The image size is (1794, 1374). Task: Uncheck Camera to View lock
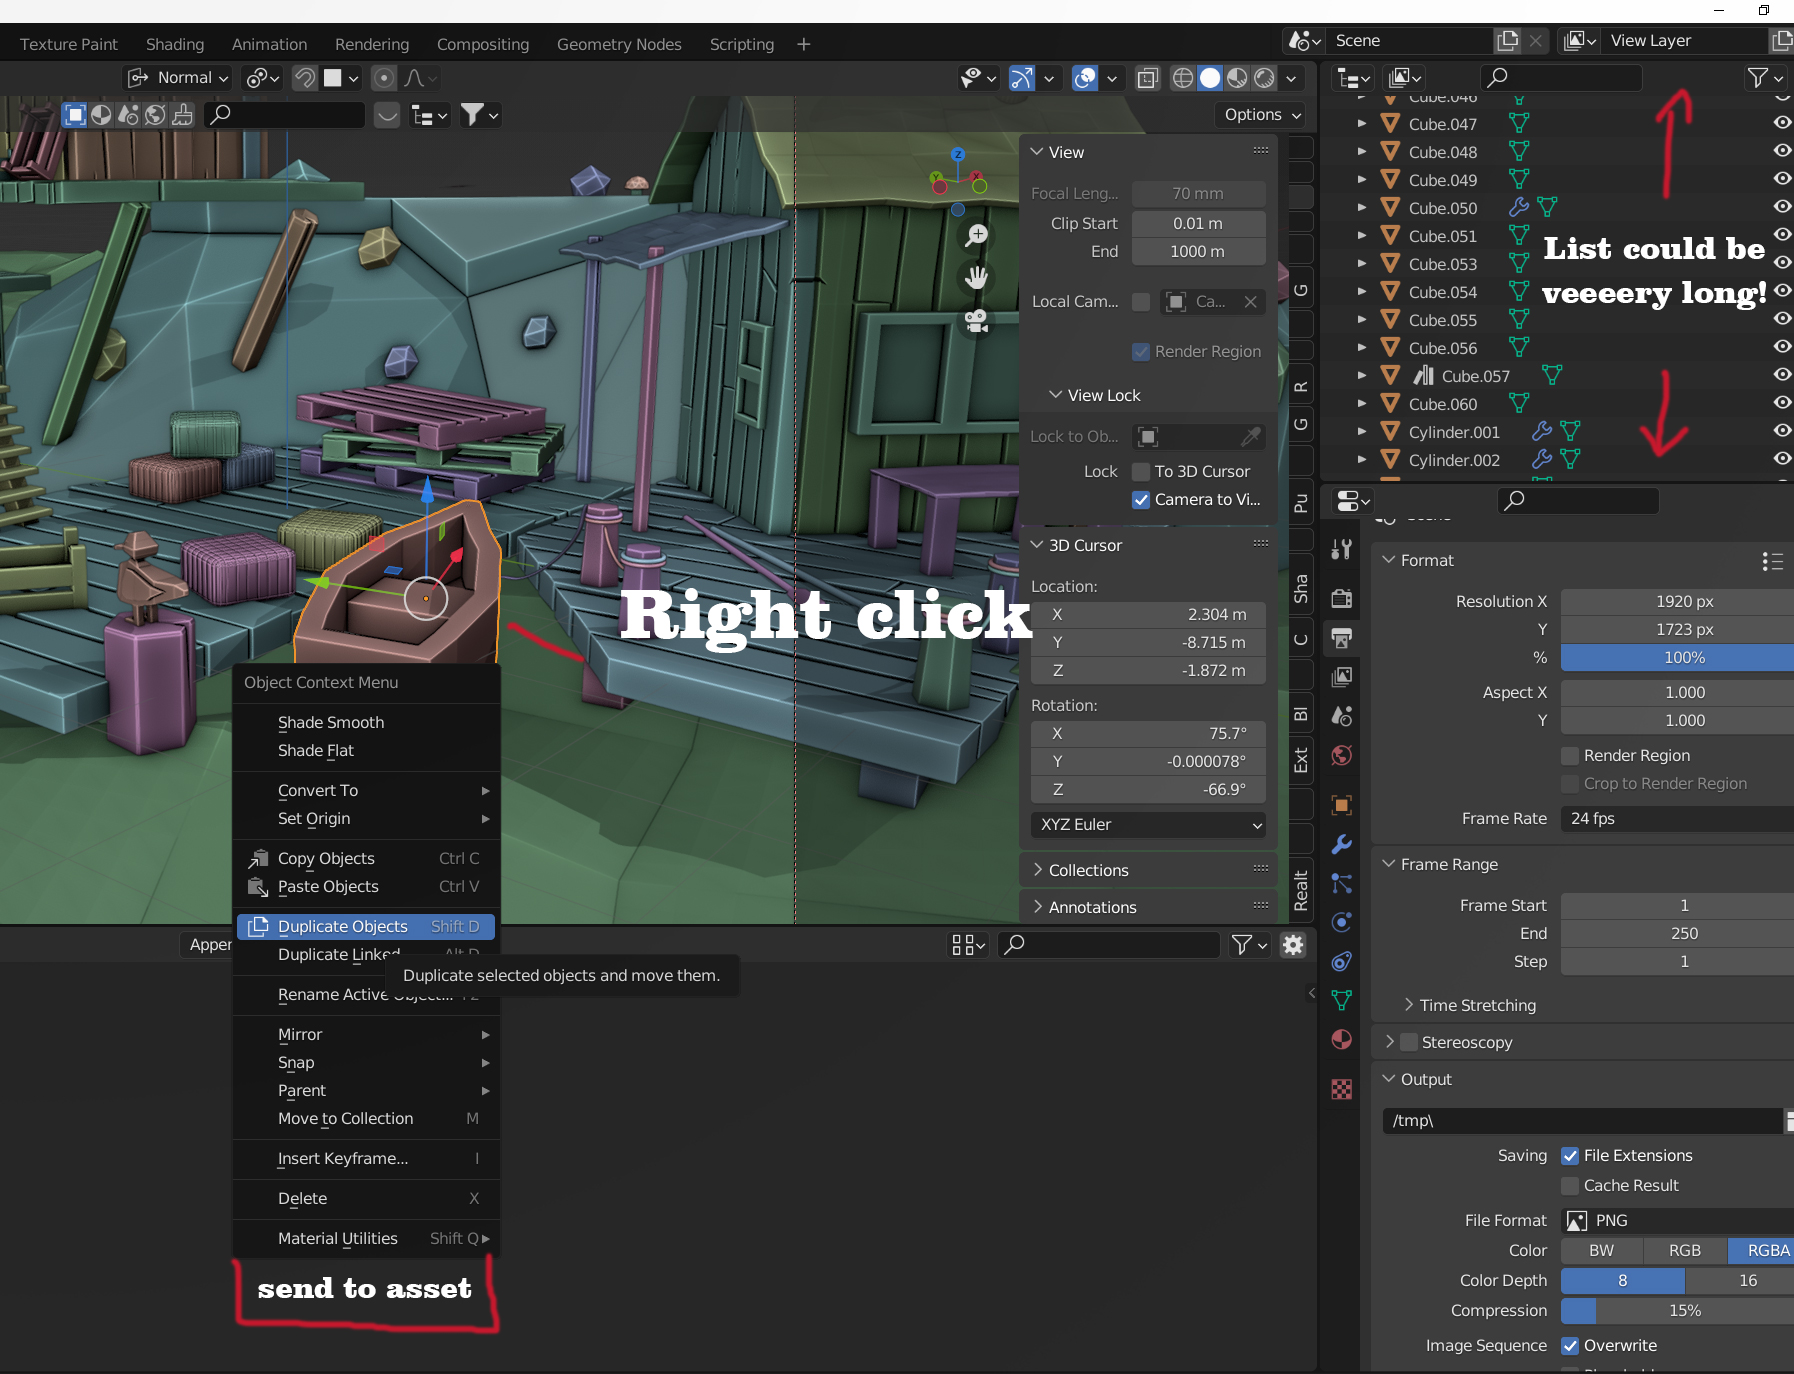point(1141,499)
